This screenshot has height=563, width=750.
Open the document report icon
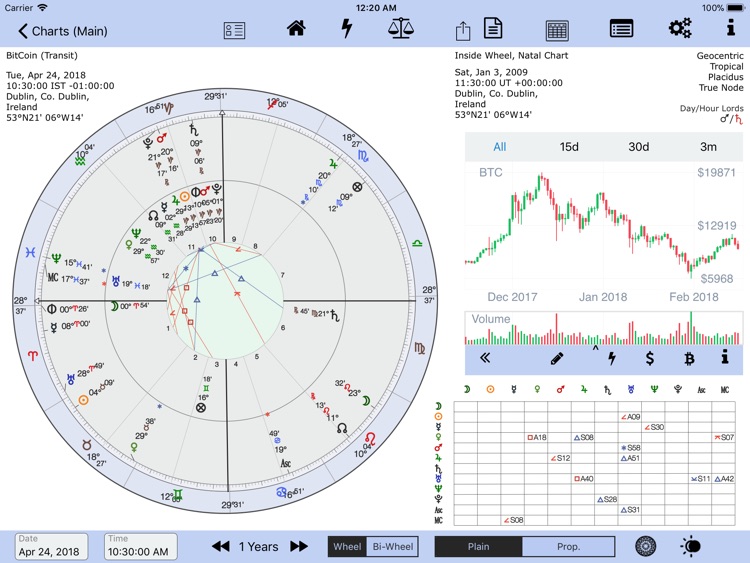[x=493, y=28]
